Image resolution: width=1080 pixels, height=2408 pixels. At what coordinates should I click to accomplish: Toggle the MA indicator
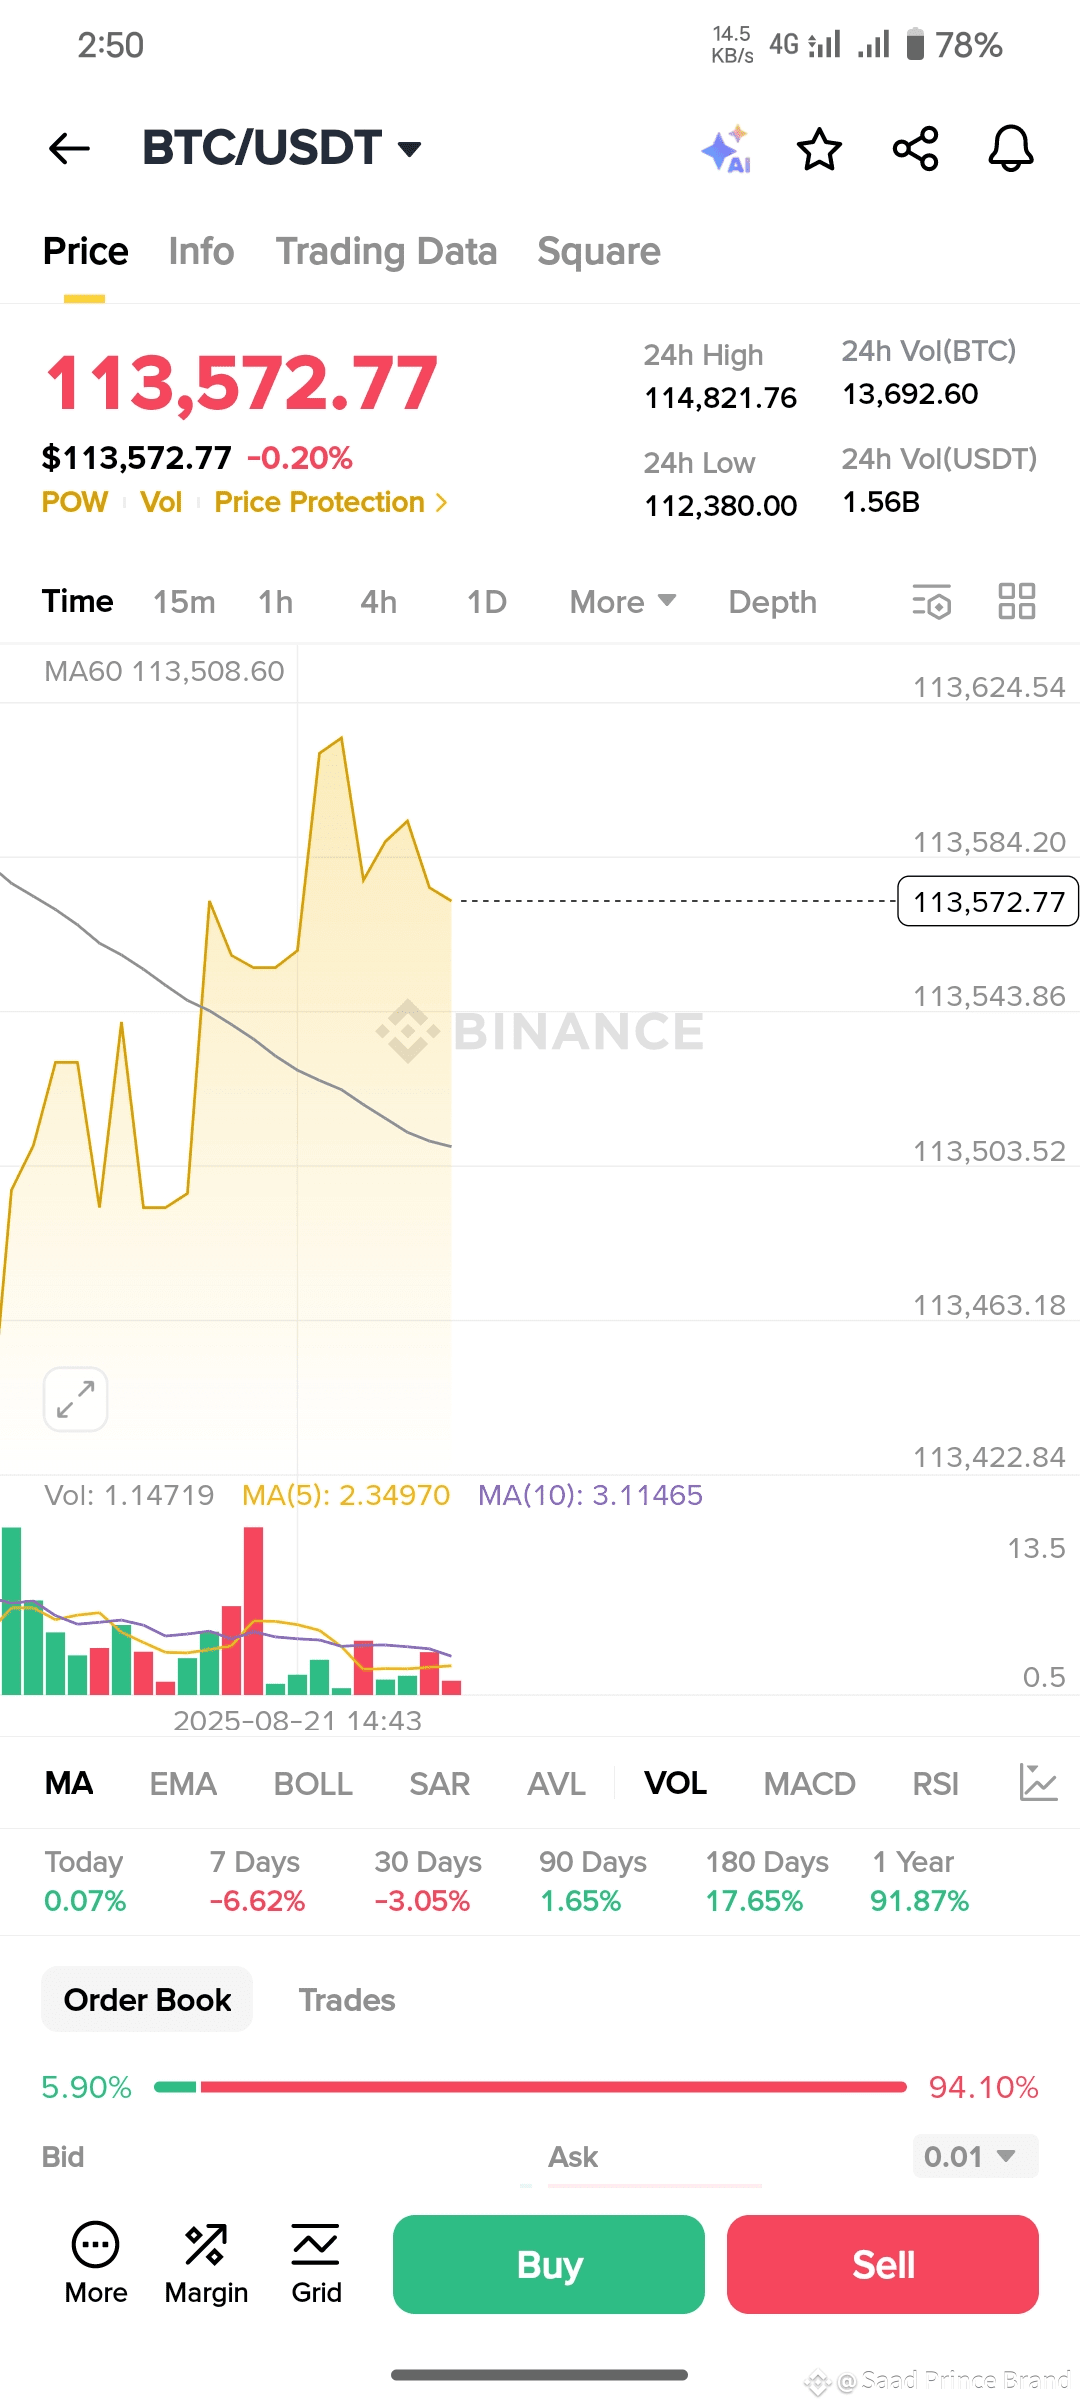(69, 1783)
